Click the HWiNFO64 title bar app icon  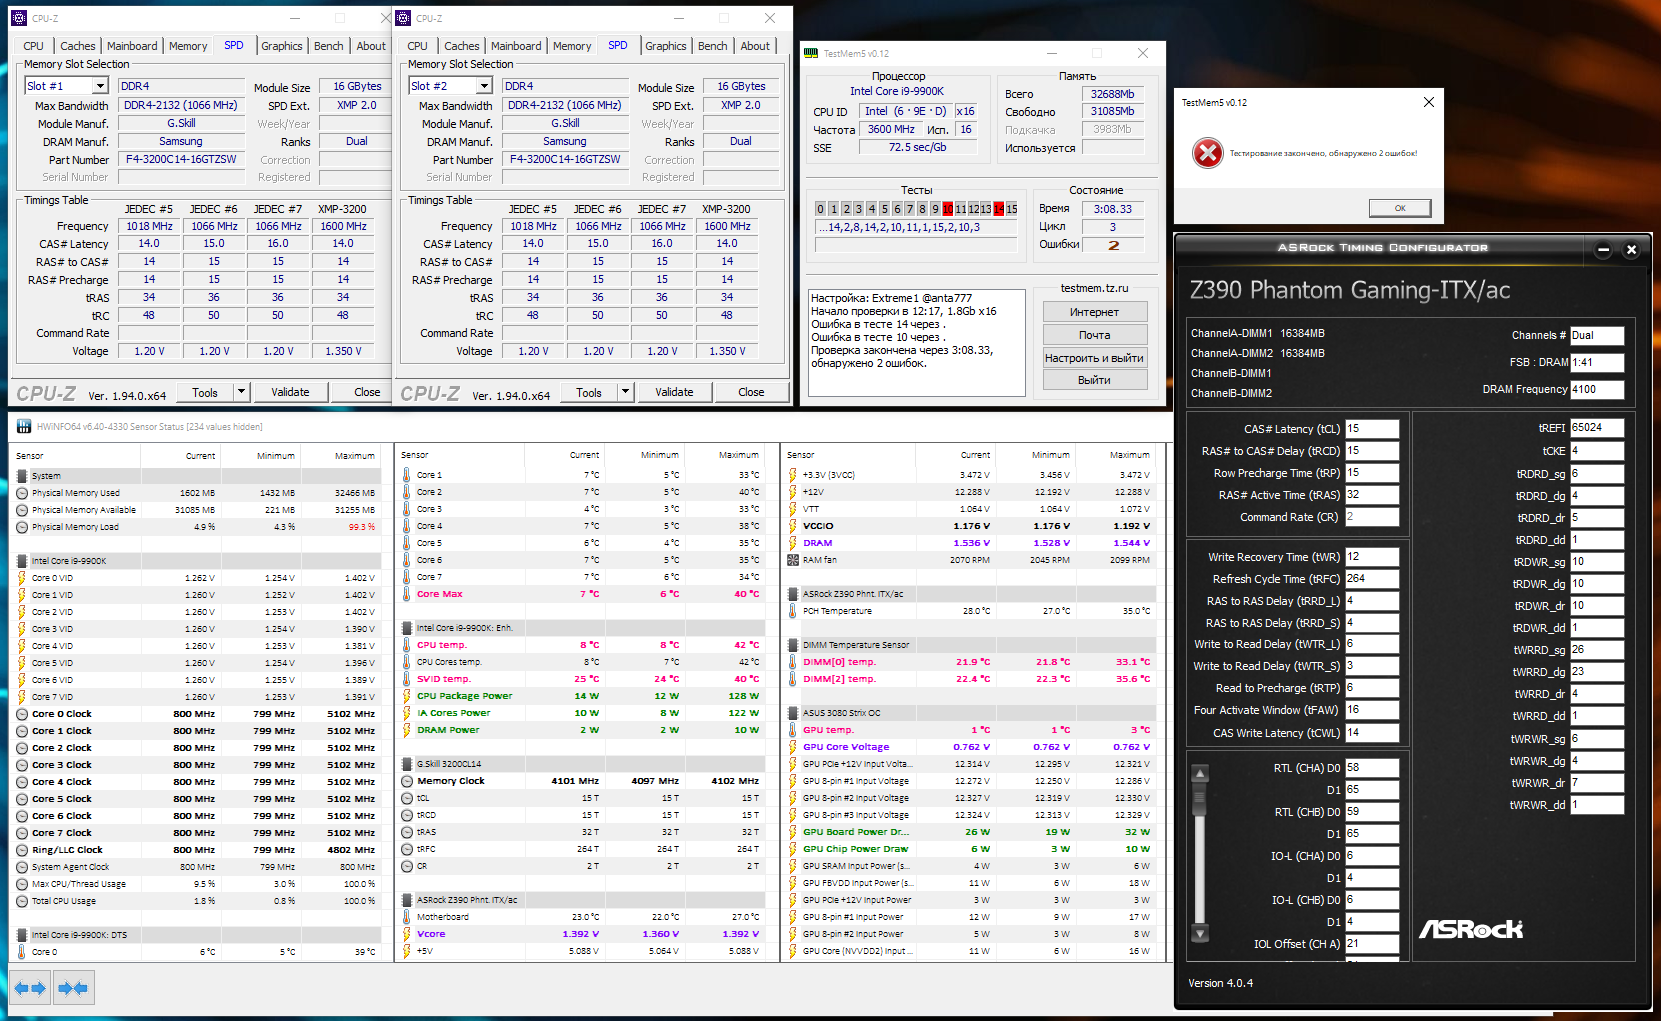click(23, 426)
